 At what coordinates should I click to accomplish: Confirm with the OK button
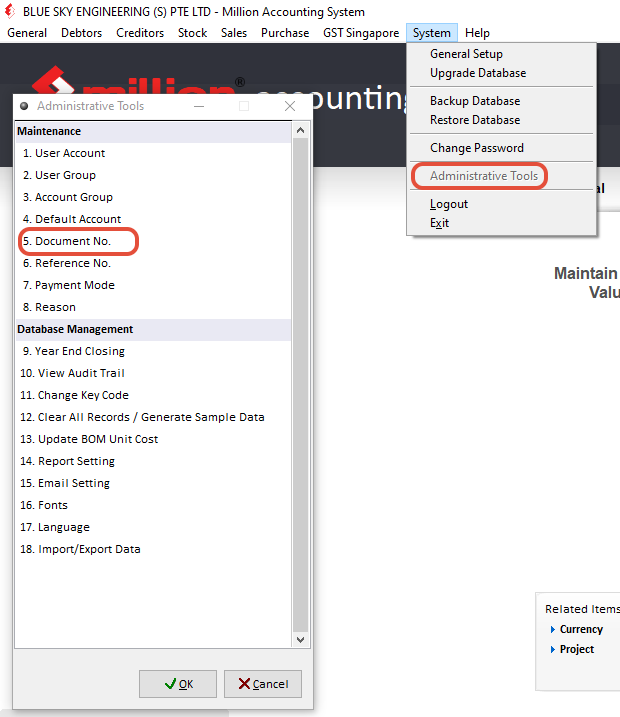pos(178,684)
